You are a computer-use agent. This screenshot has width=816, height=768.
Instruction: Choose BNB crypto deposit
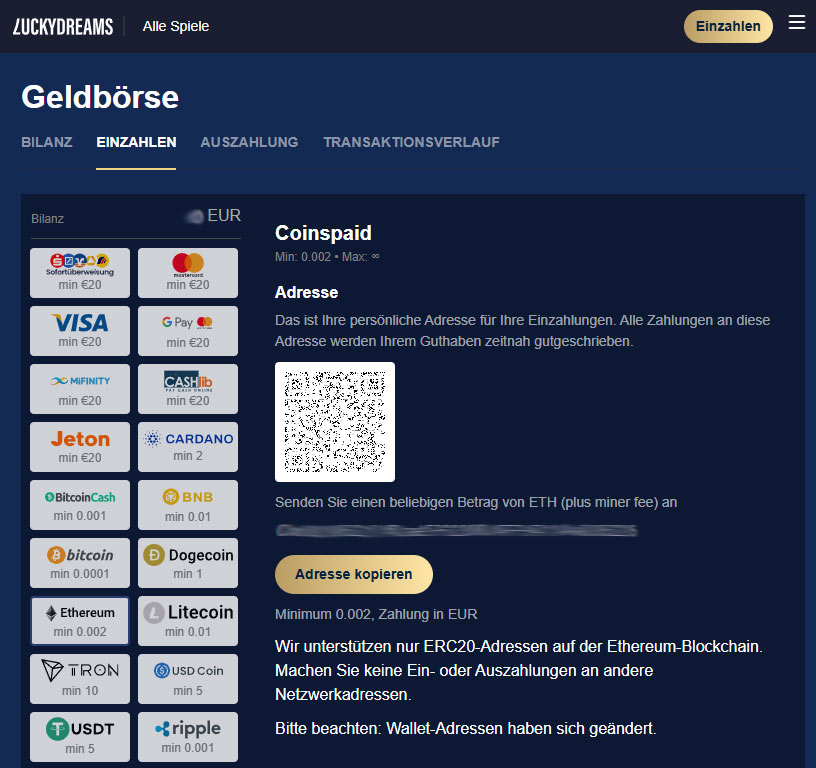tap(188, 505)
